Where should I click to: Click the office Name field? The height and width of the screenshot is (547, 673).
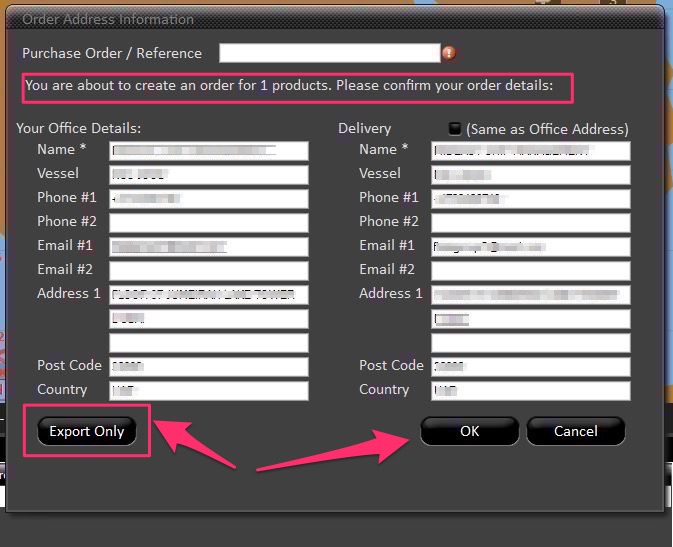(x=208, y=150)
